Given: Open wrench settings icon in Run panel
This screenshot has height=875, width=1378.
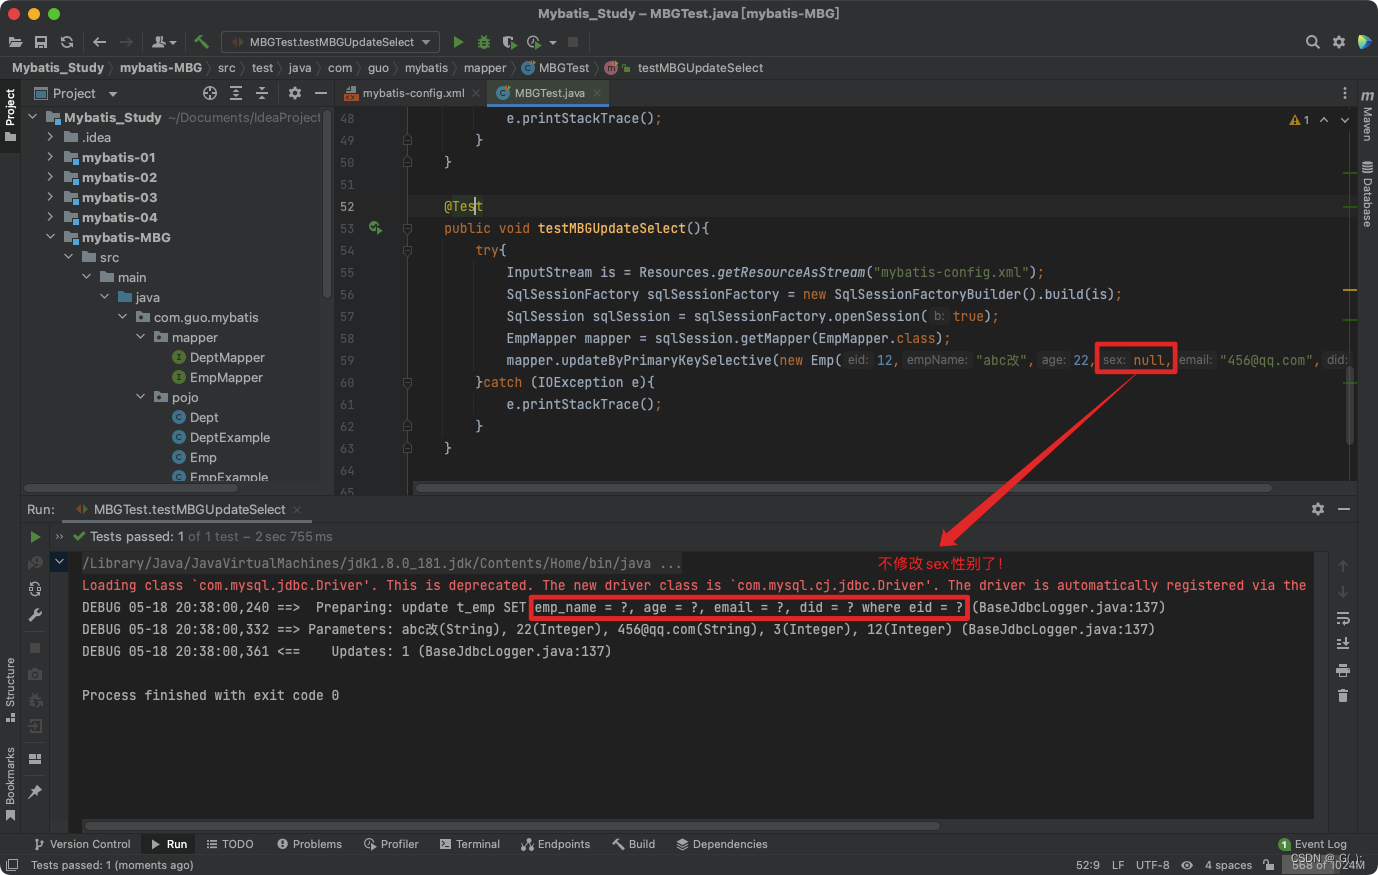Looking at the screenshot, I should (36, 615).
